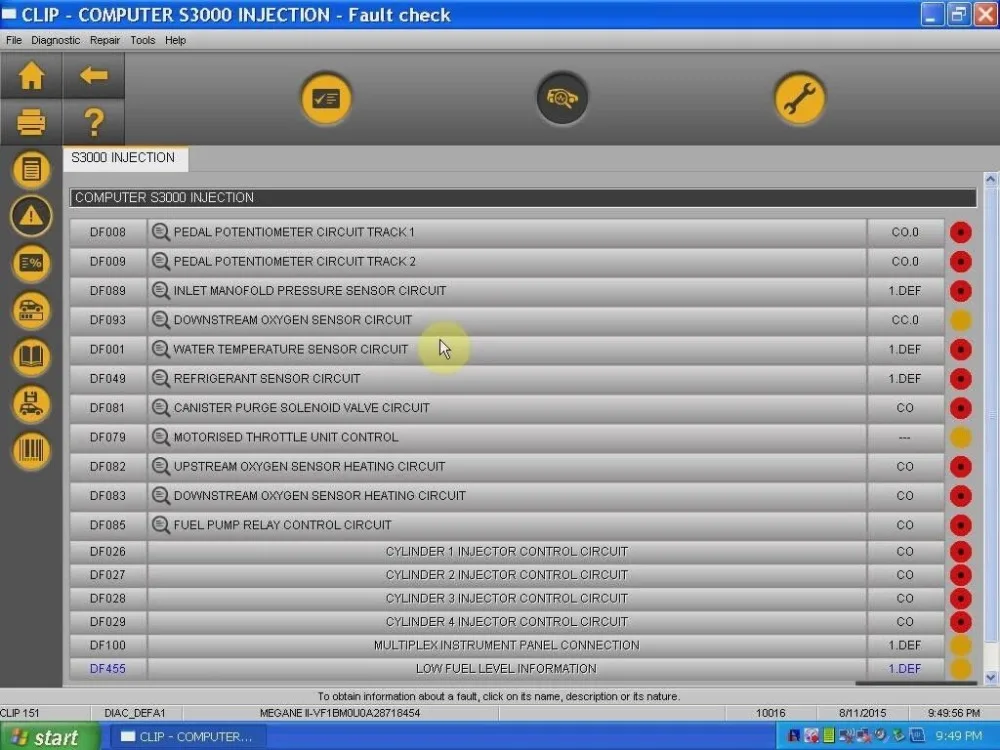Click fault CANISTER PURGE SOLENOID VALVE CIRCUIT
The width and height of the screenshot is (1000, 750).
302,408
